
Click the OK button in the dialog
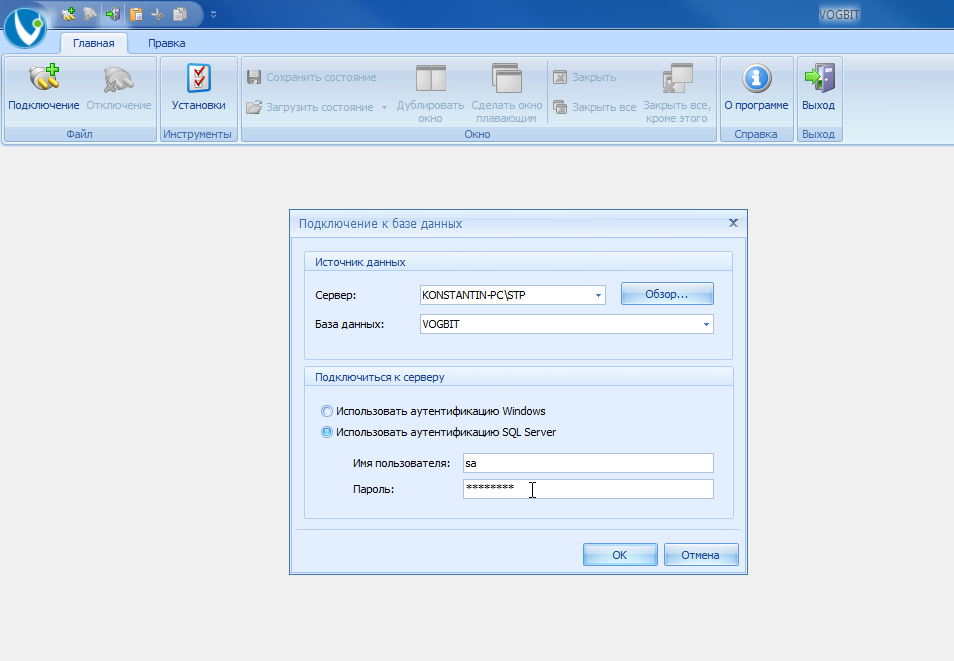[620, 554]
